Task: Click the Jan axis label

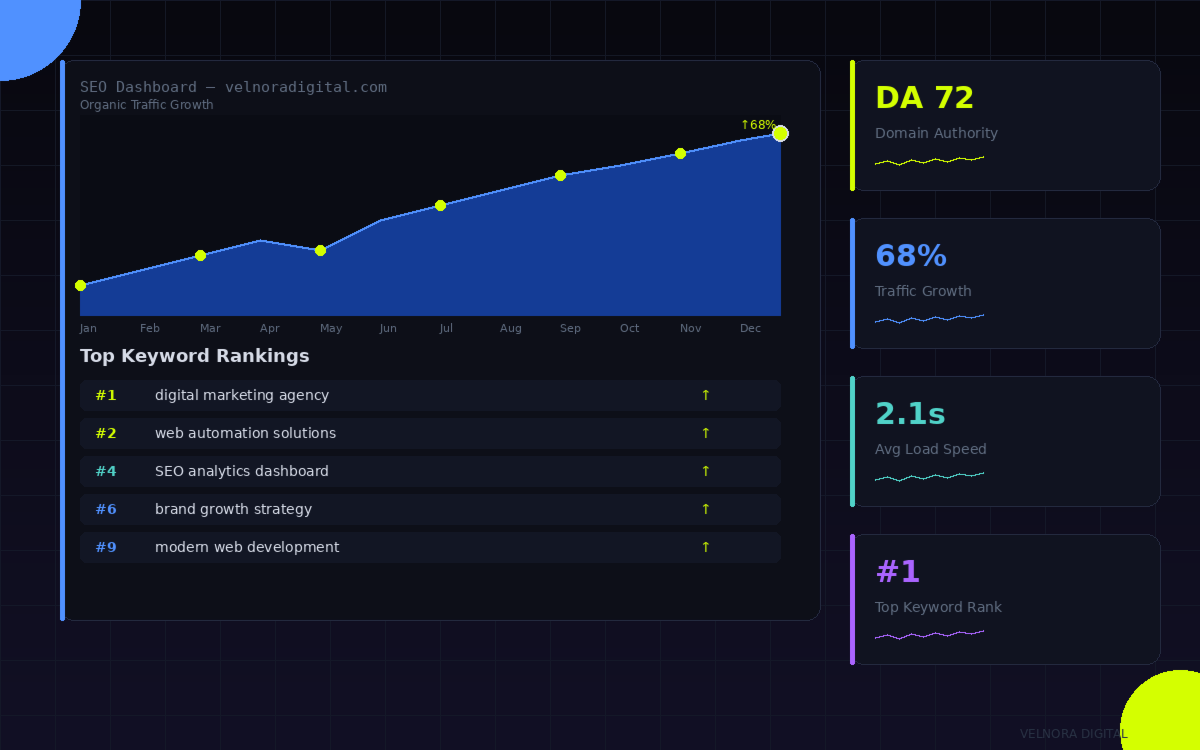Action: 88,328
